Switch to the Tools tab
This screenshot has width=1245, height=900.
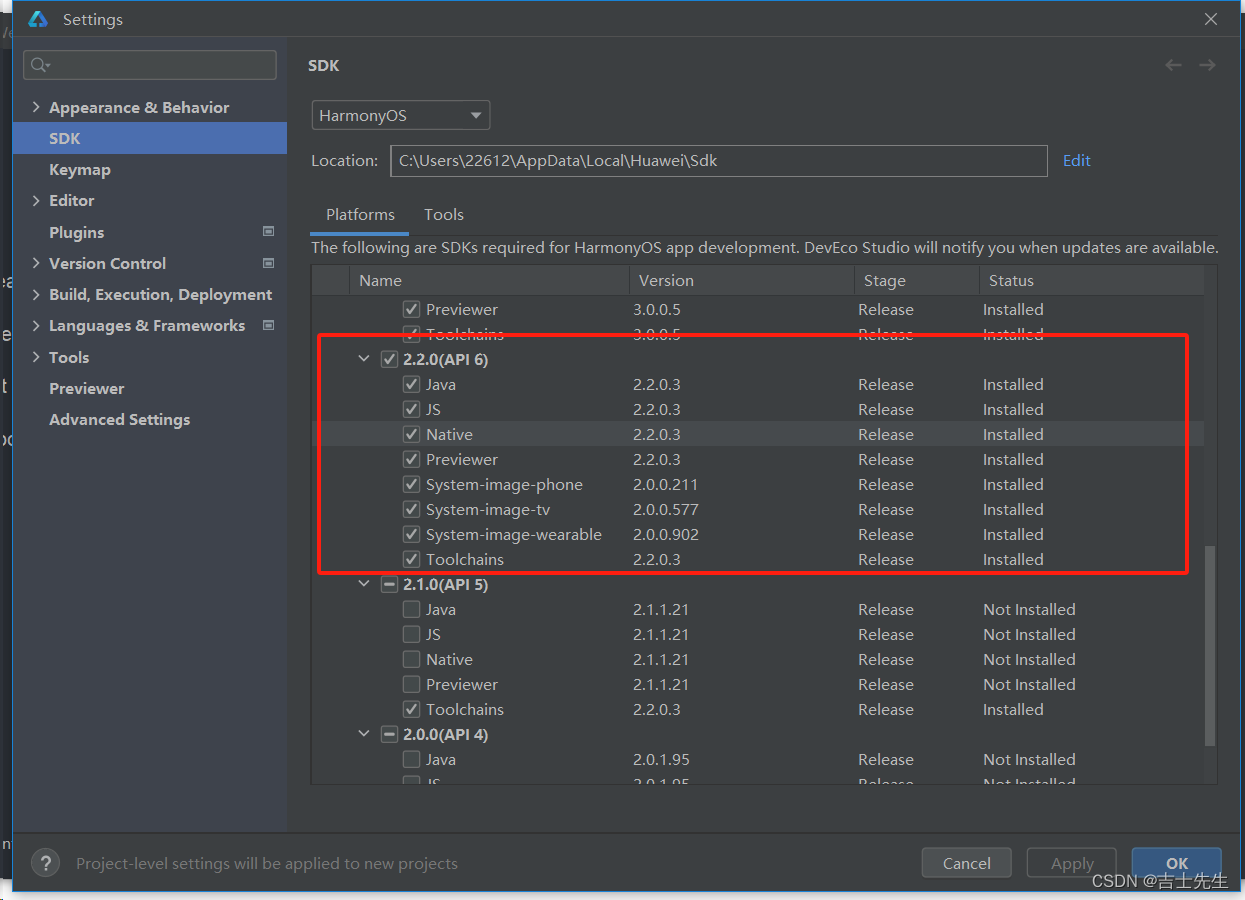click(443, 215)
